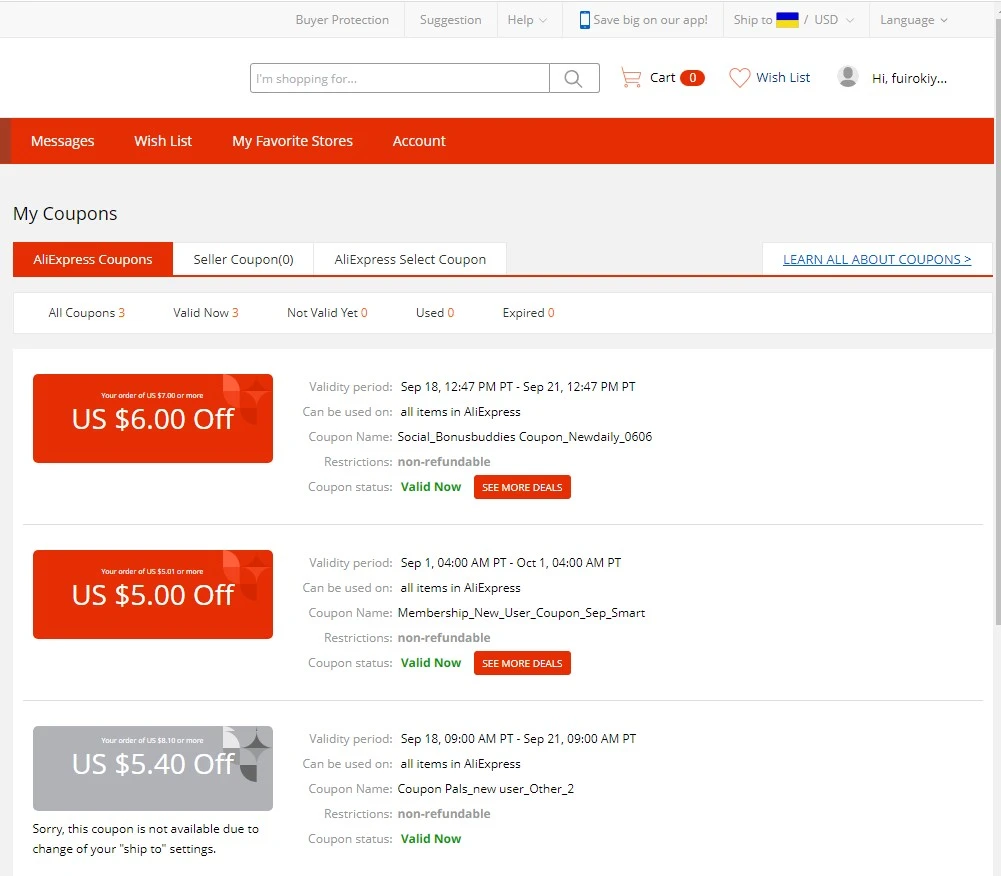Click the US $5.00 Off coupon card
The image size is (1001, 876).
coord(153,594)
